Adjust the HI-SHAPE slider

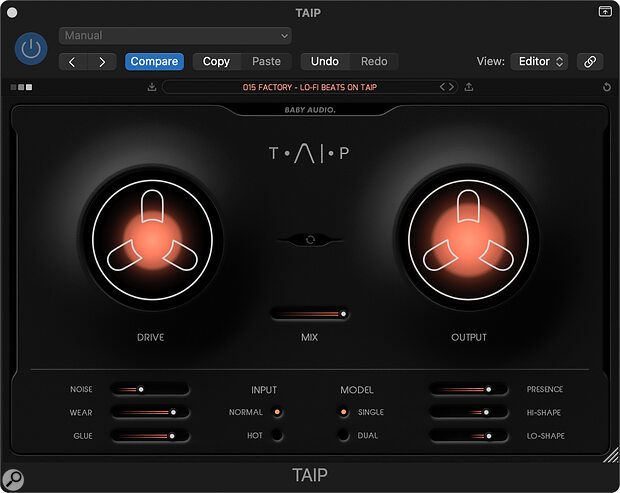(469, 412)
